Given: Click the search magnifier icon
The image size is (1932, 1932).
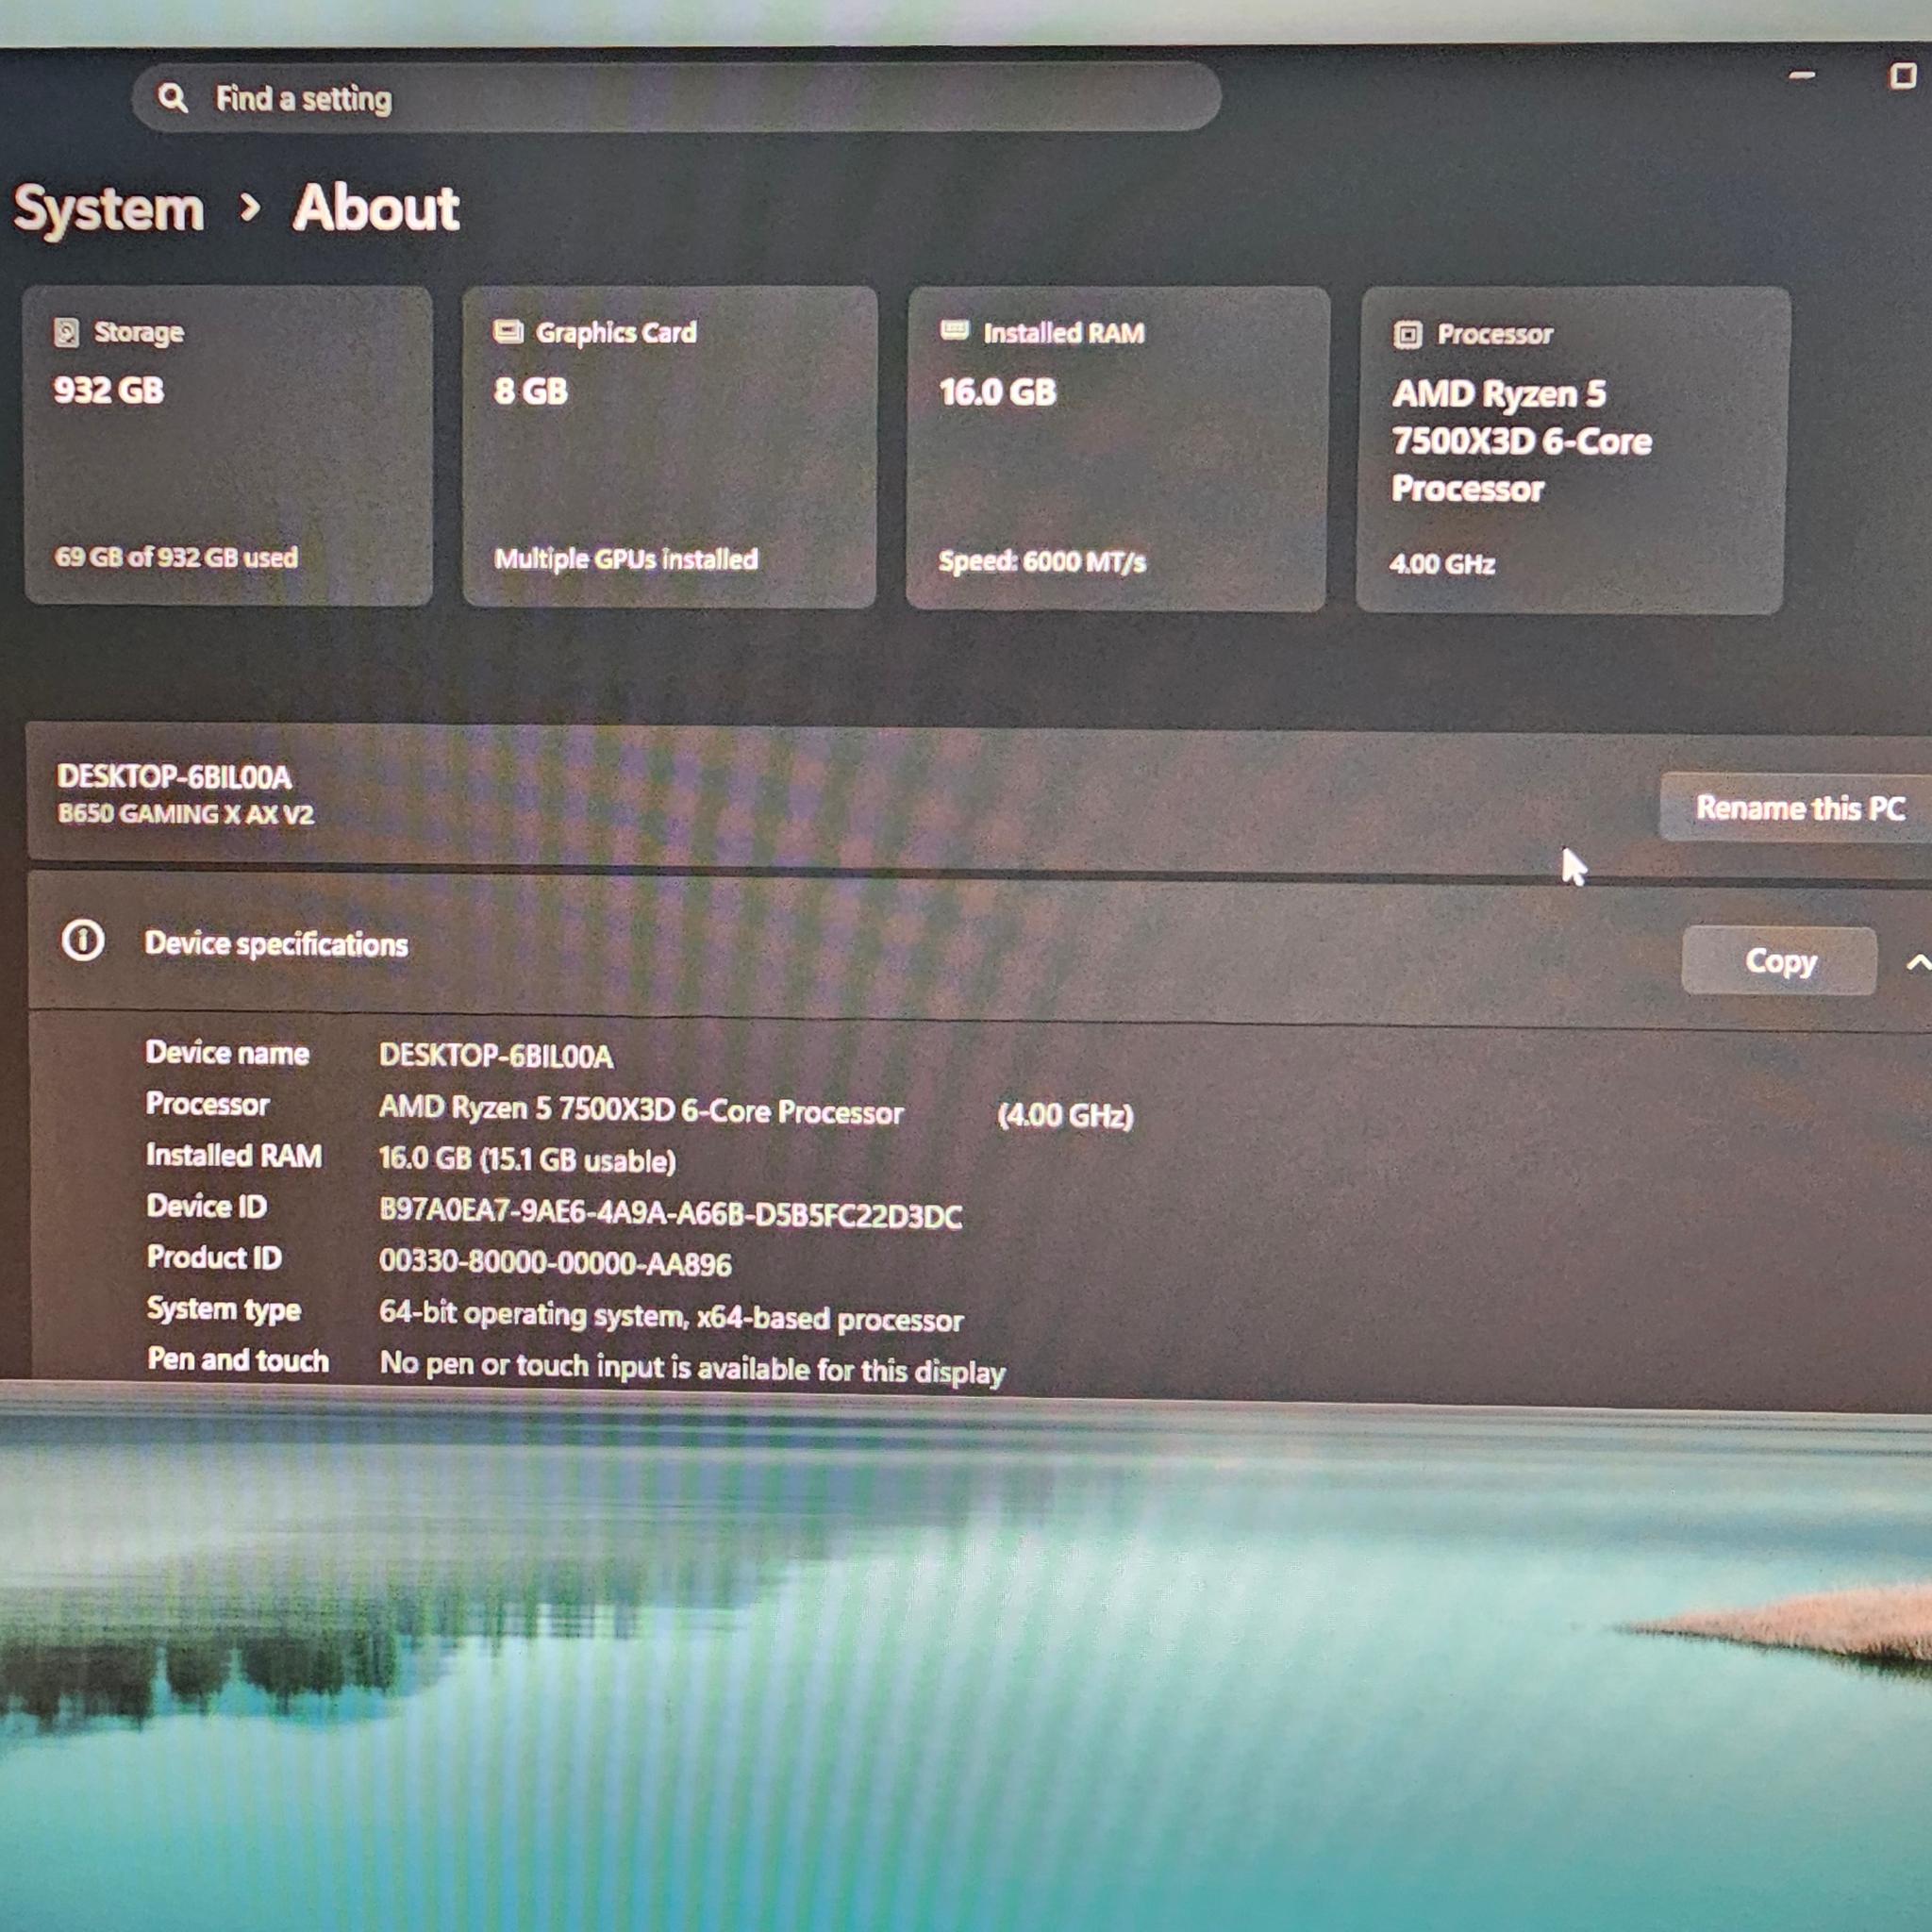Looking at the screenshot, I should (x=172, y=98).
